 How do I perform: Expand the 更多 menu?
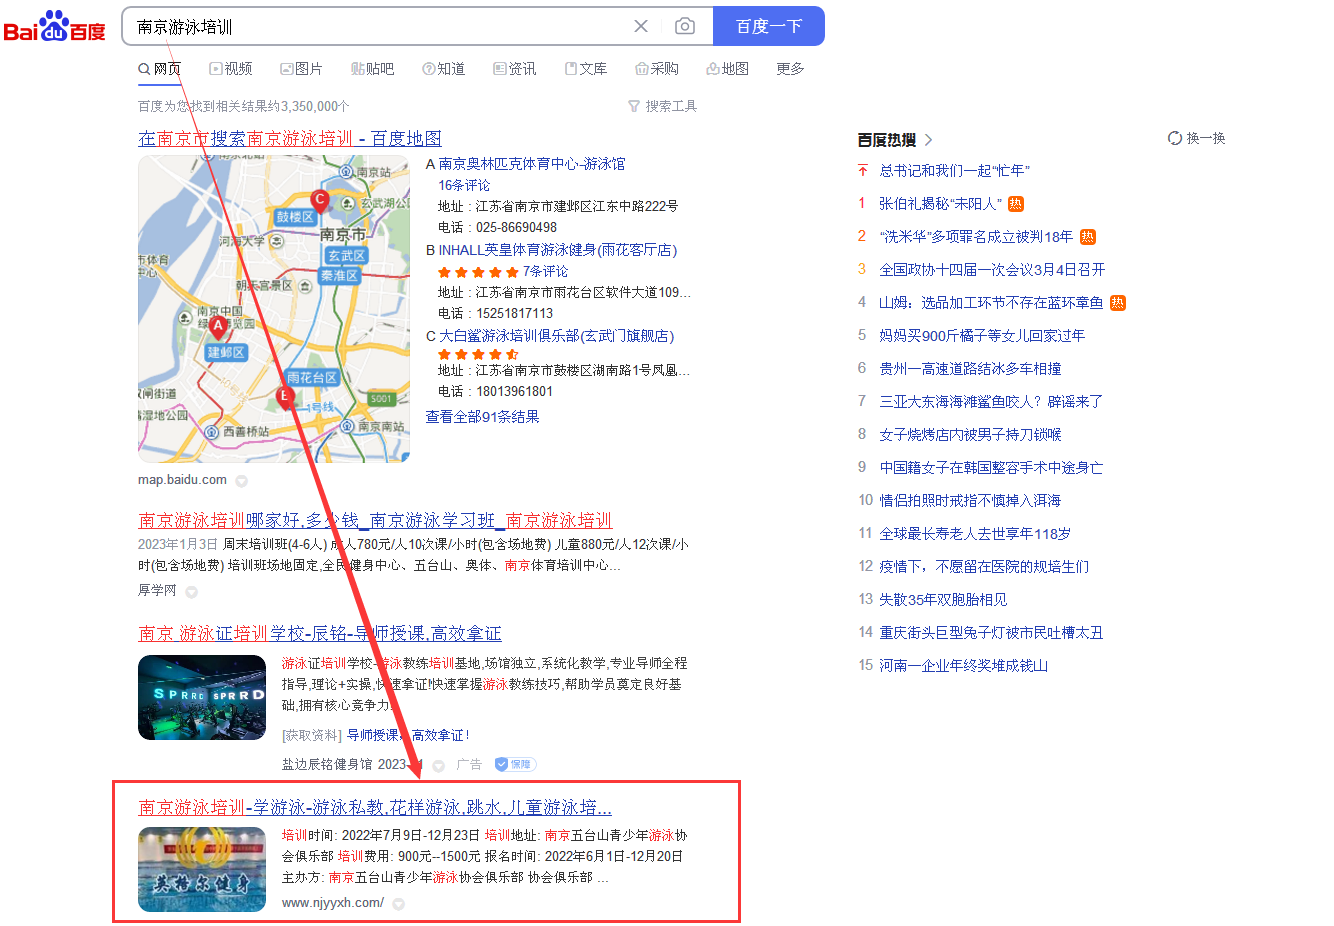coord(790,69)
